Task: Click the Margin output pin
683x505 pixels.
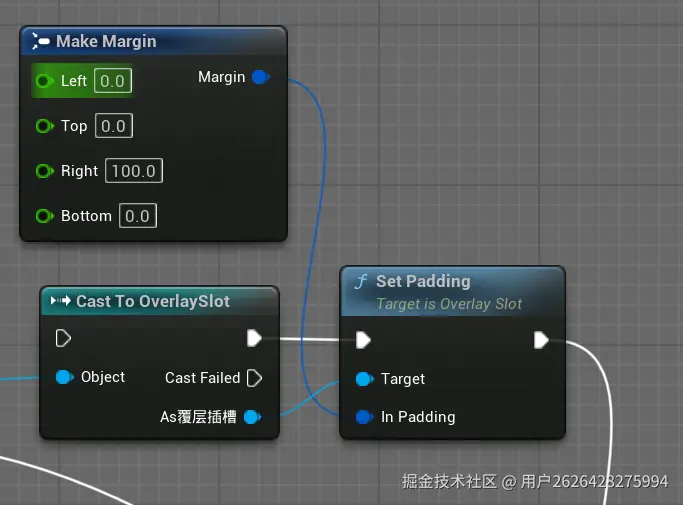Action: click(x=260, y=77)
